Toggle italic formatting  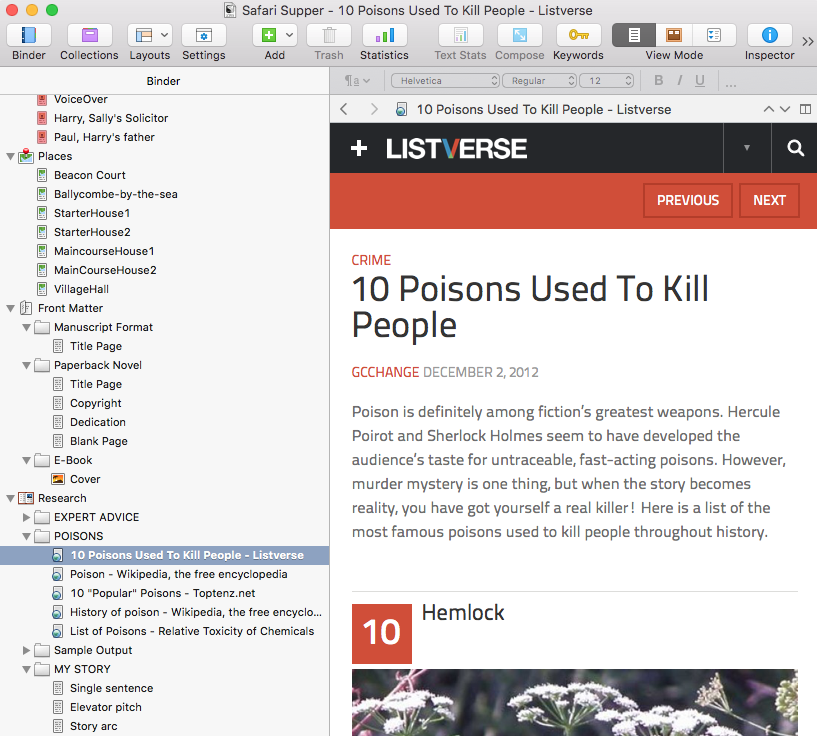coord(679,80)
